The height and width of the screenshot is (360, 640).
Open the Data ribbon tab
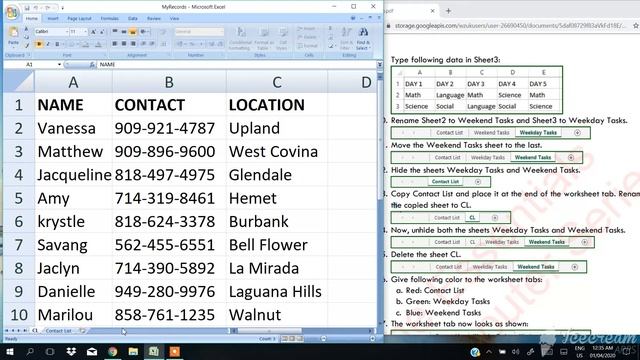pyautogui.click(x=133, y=18)
